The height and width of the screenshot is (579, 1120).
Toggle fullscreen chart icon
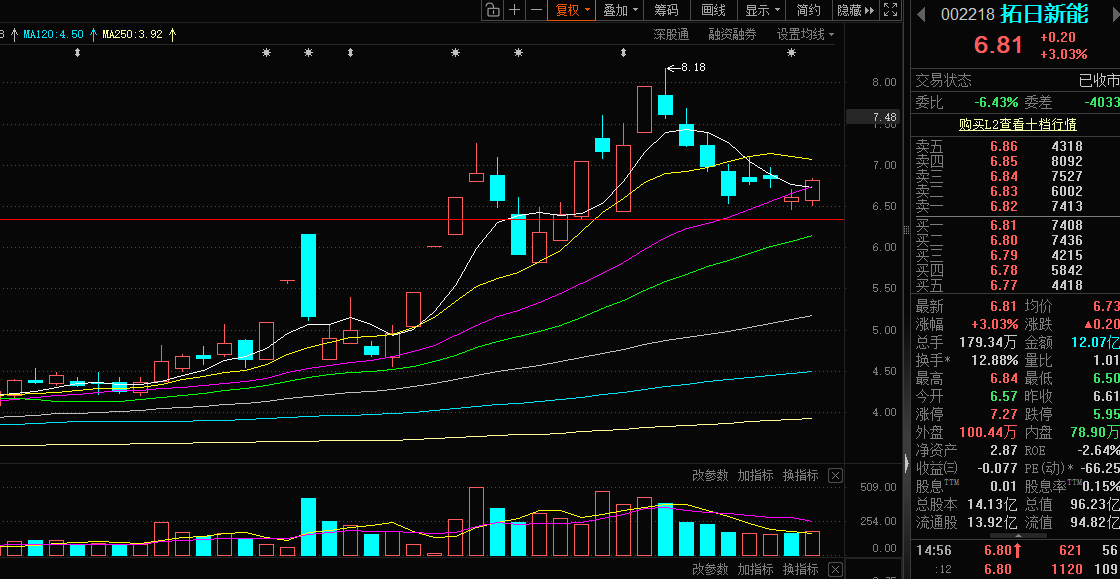coord(889,10)
